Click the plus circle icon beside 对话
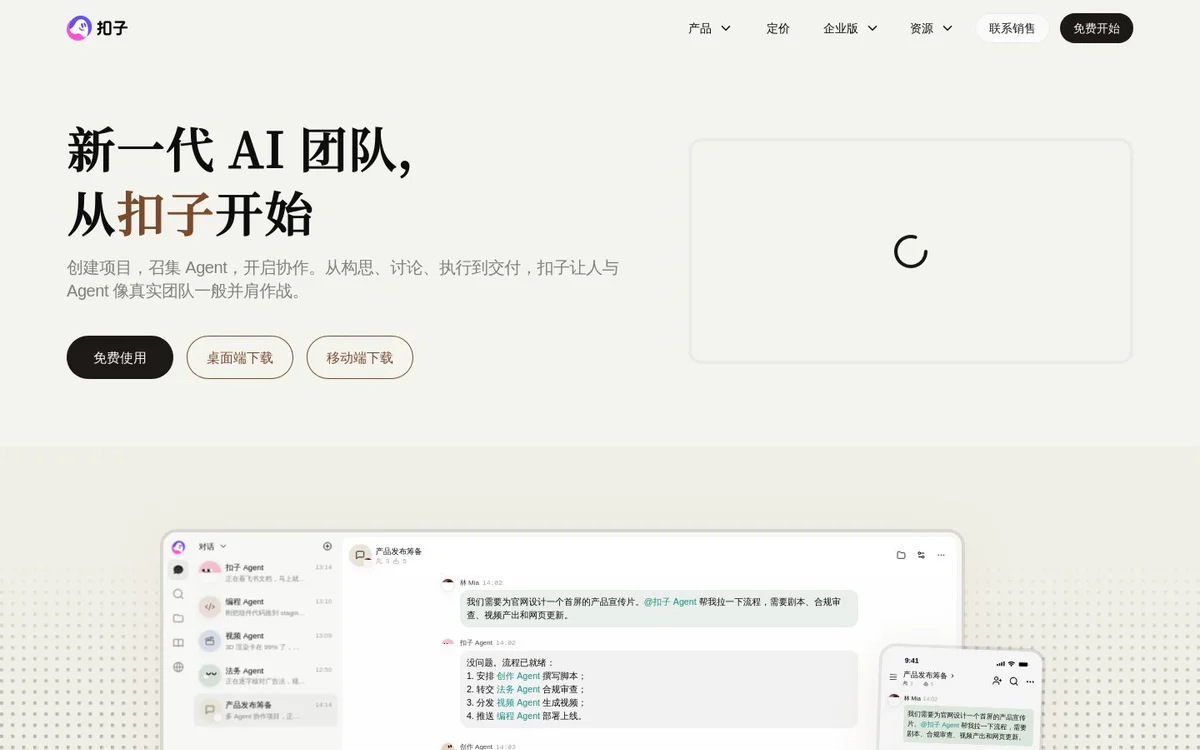1200x750 pixels. (x=327, y=546)
